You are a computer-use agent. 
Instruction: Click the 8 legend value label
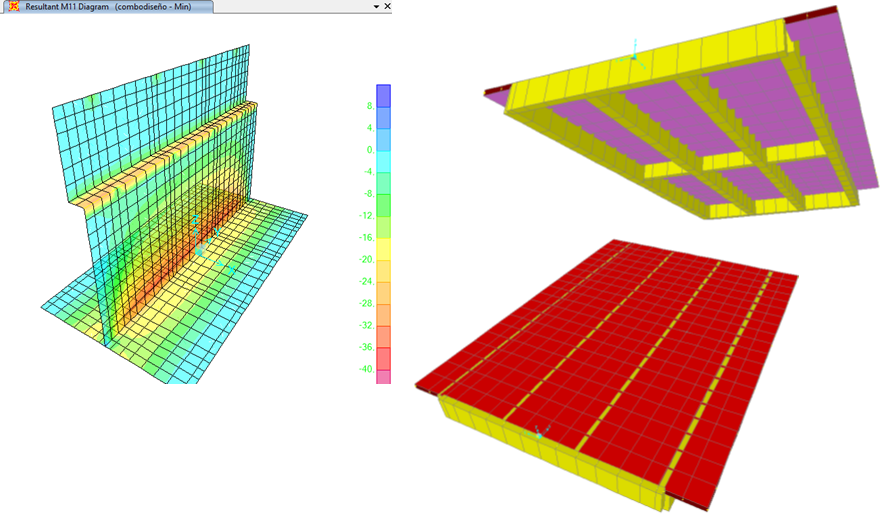(x=370, y=105)
